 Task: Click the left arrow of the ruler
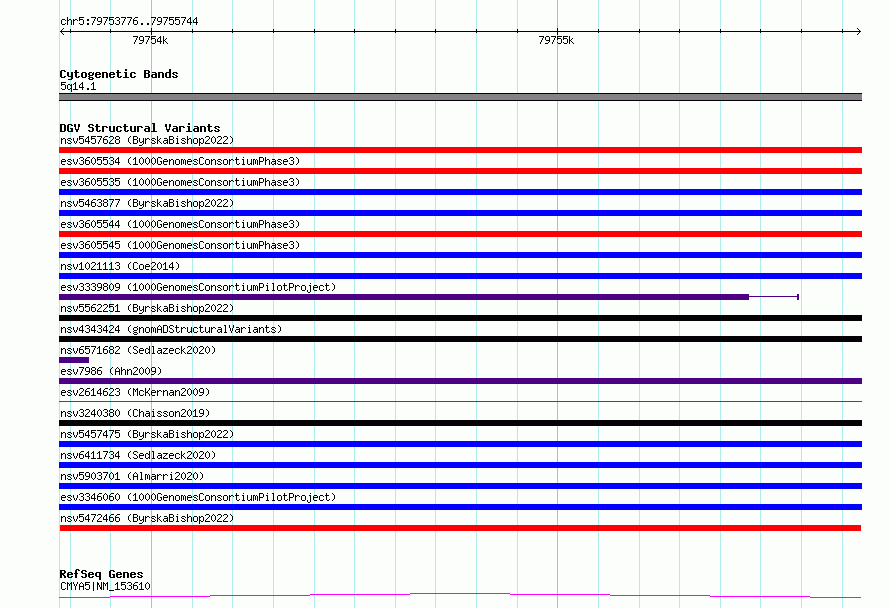click(x=63, y=31)
